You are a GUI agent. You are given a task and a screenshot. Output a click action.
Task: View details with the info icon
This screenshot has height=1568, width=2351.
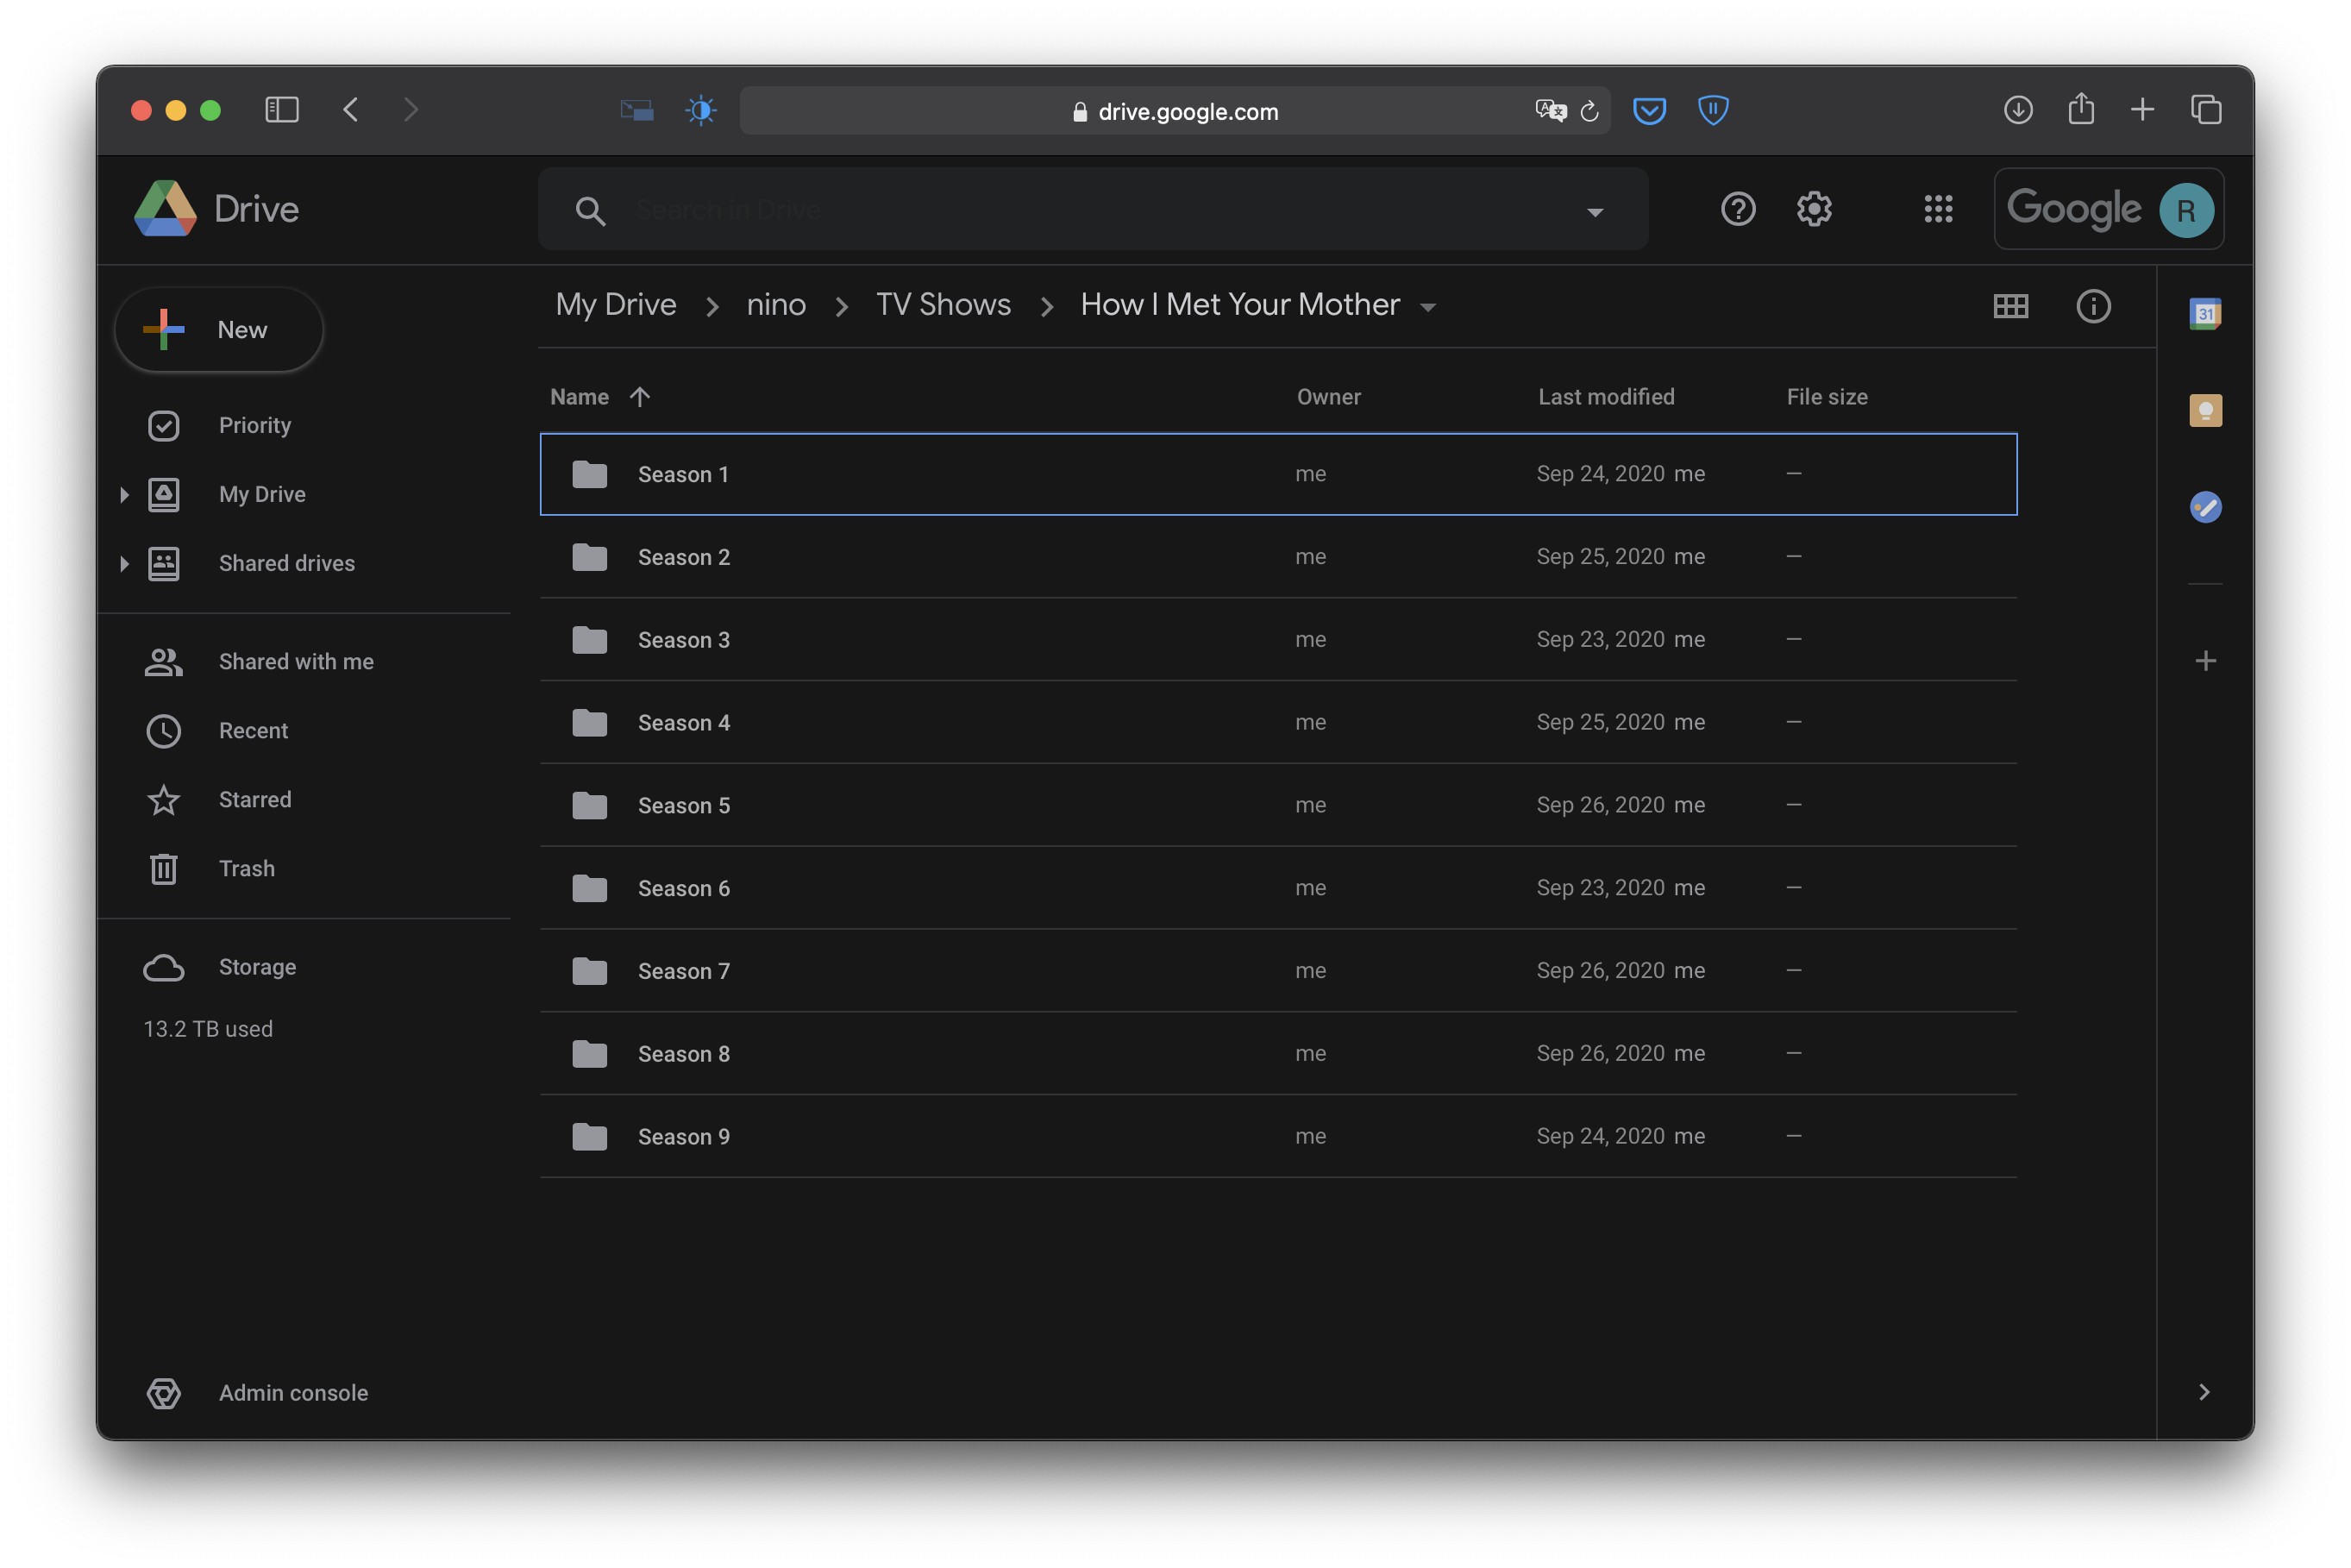point(2093,306)
